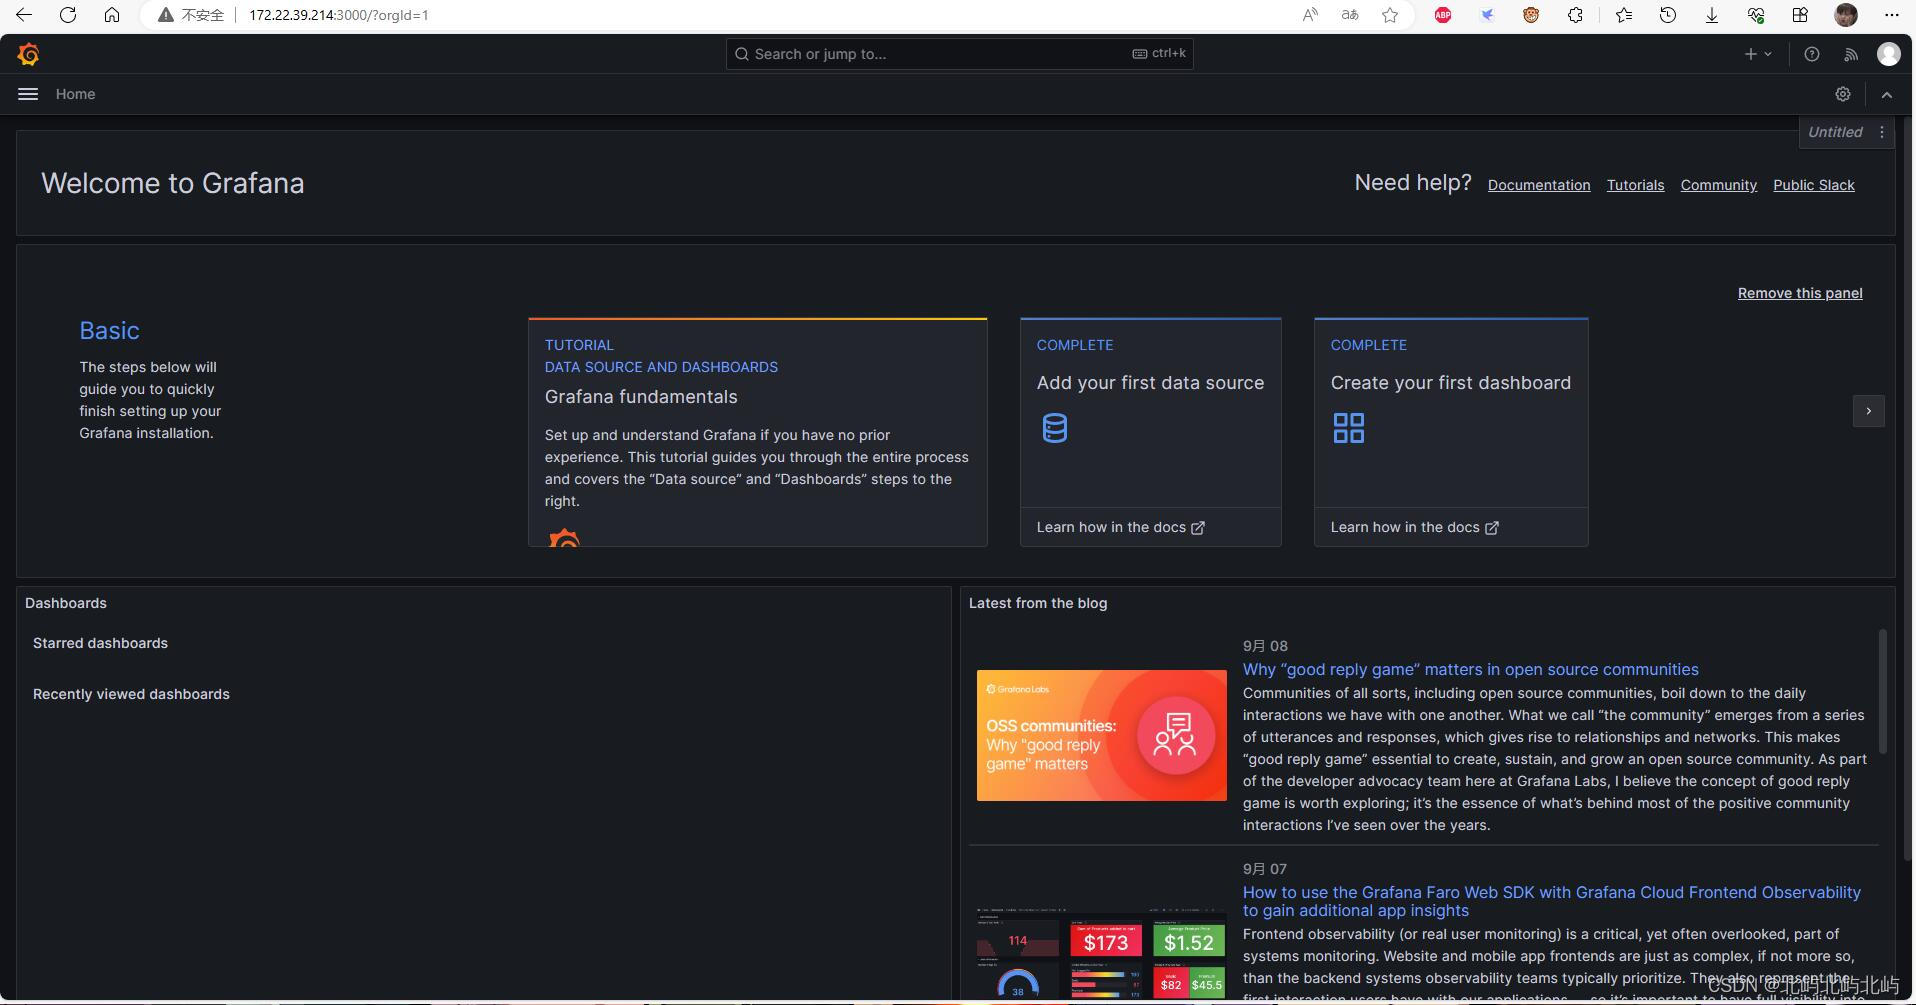1916x1005 pixels.
Task: Click the Dashboards panel title
Action: (65, 603)
